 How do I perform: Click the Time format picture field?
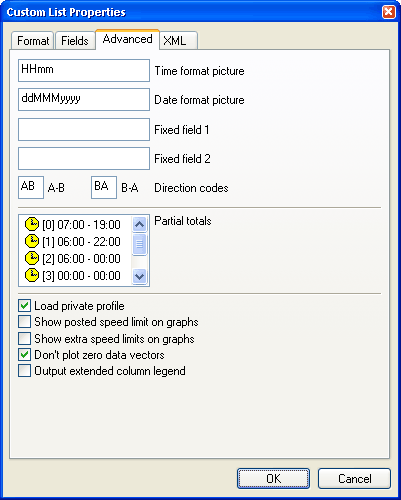pyautogui.click(x=84, y=70)
